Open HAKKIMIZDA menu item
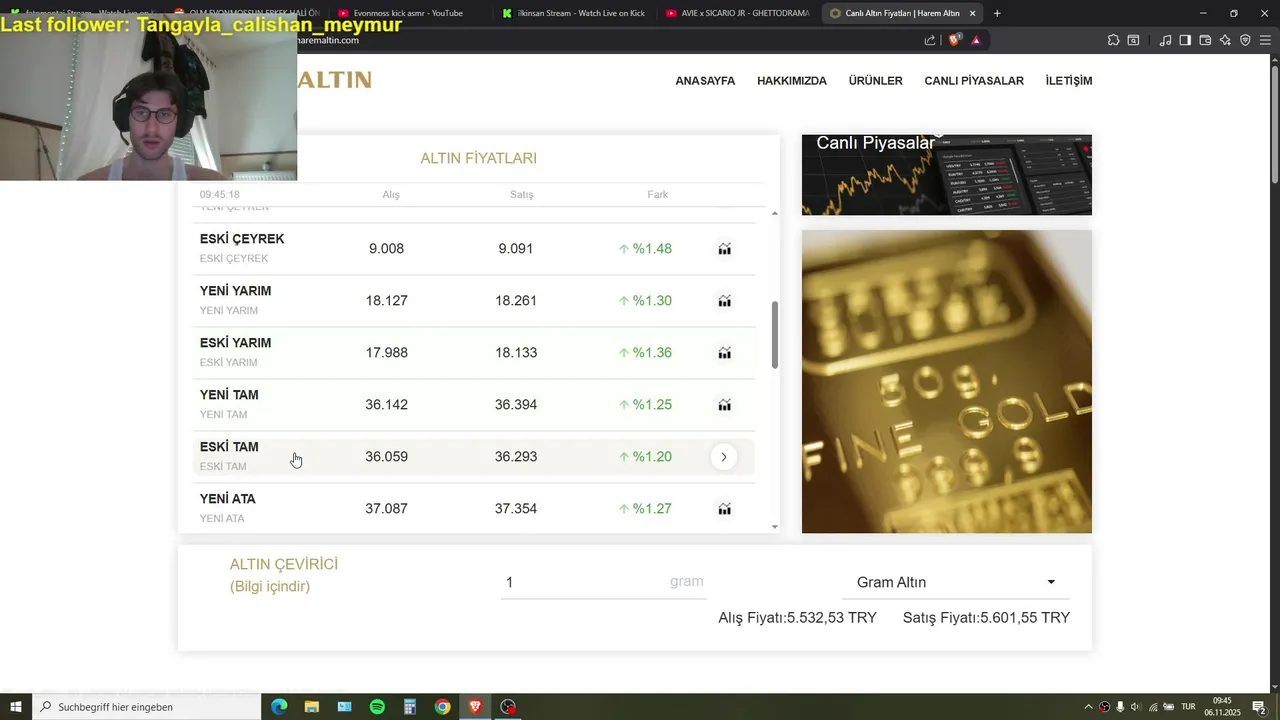The height and width of the screenshot is (720, 1280). (x=792, y=81)
